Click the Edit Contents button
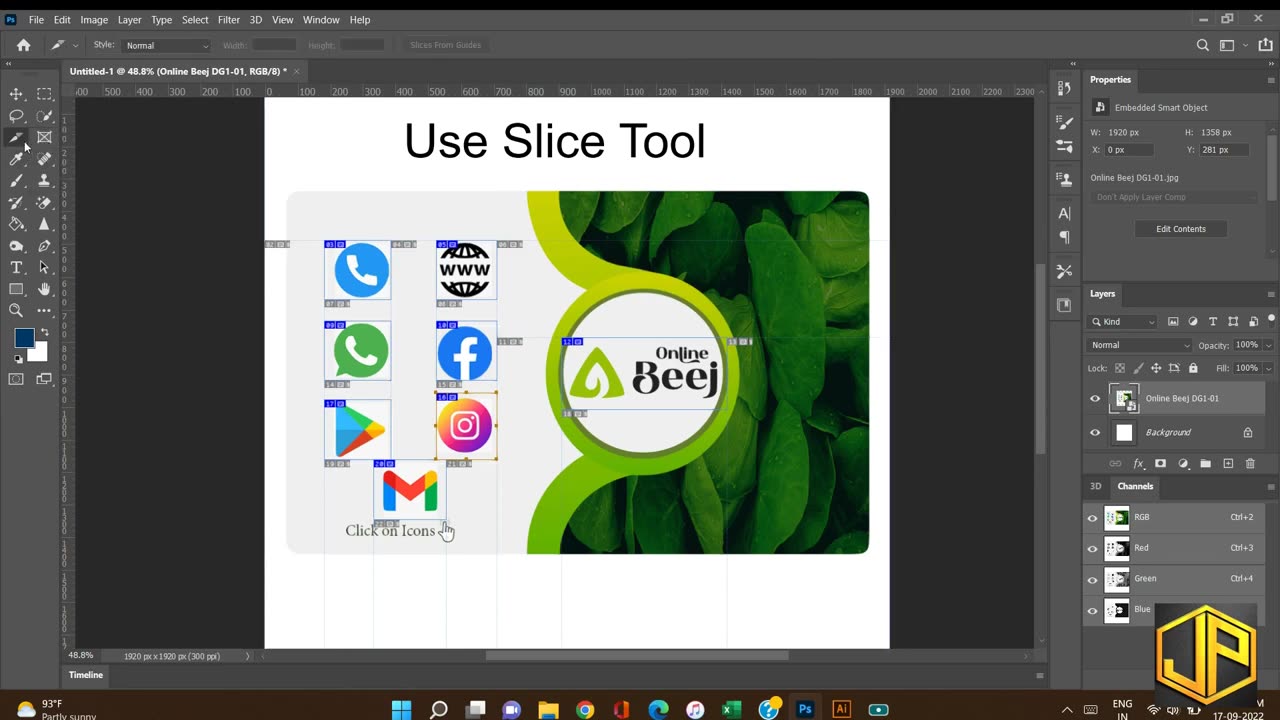 click(x=1181, y=229)
